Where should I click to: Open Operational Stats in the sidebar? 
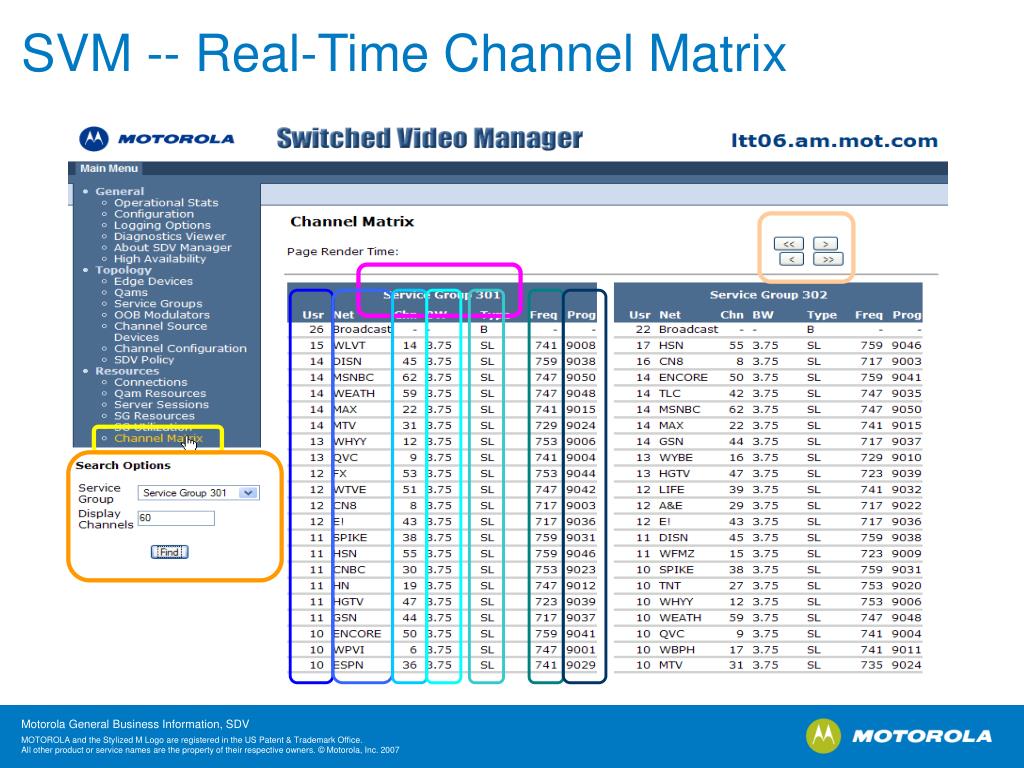[x=166, y=202]
